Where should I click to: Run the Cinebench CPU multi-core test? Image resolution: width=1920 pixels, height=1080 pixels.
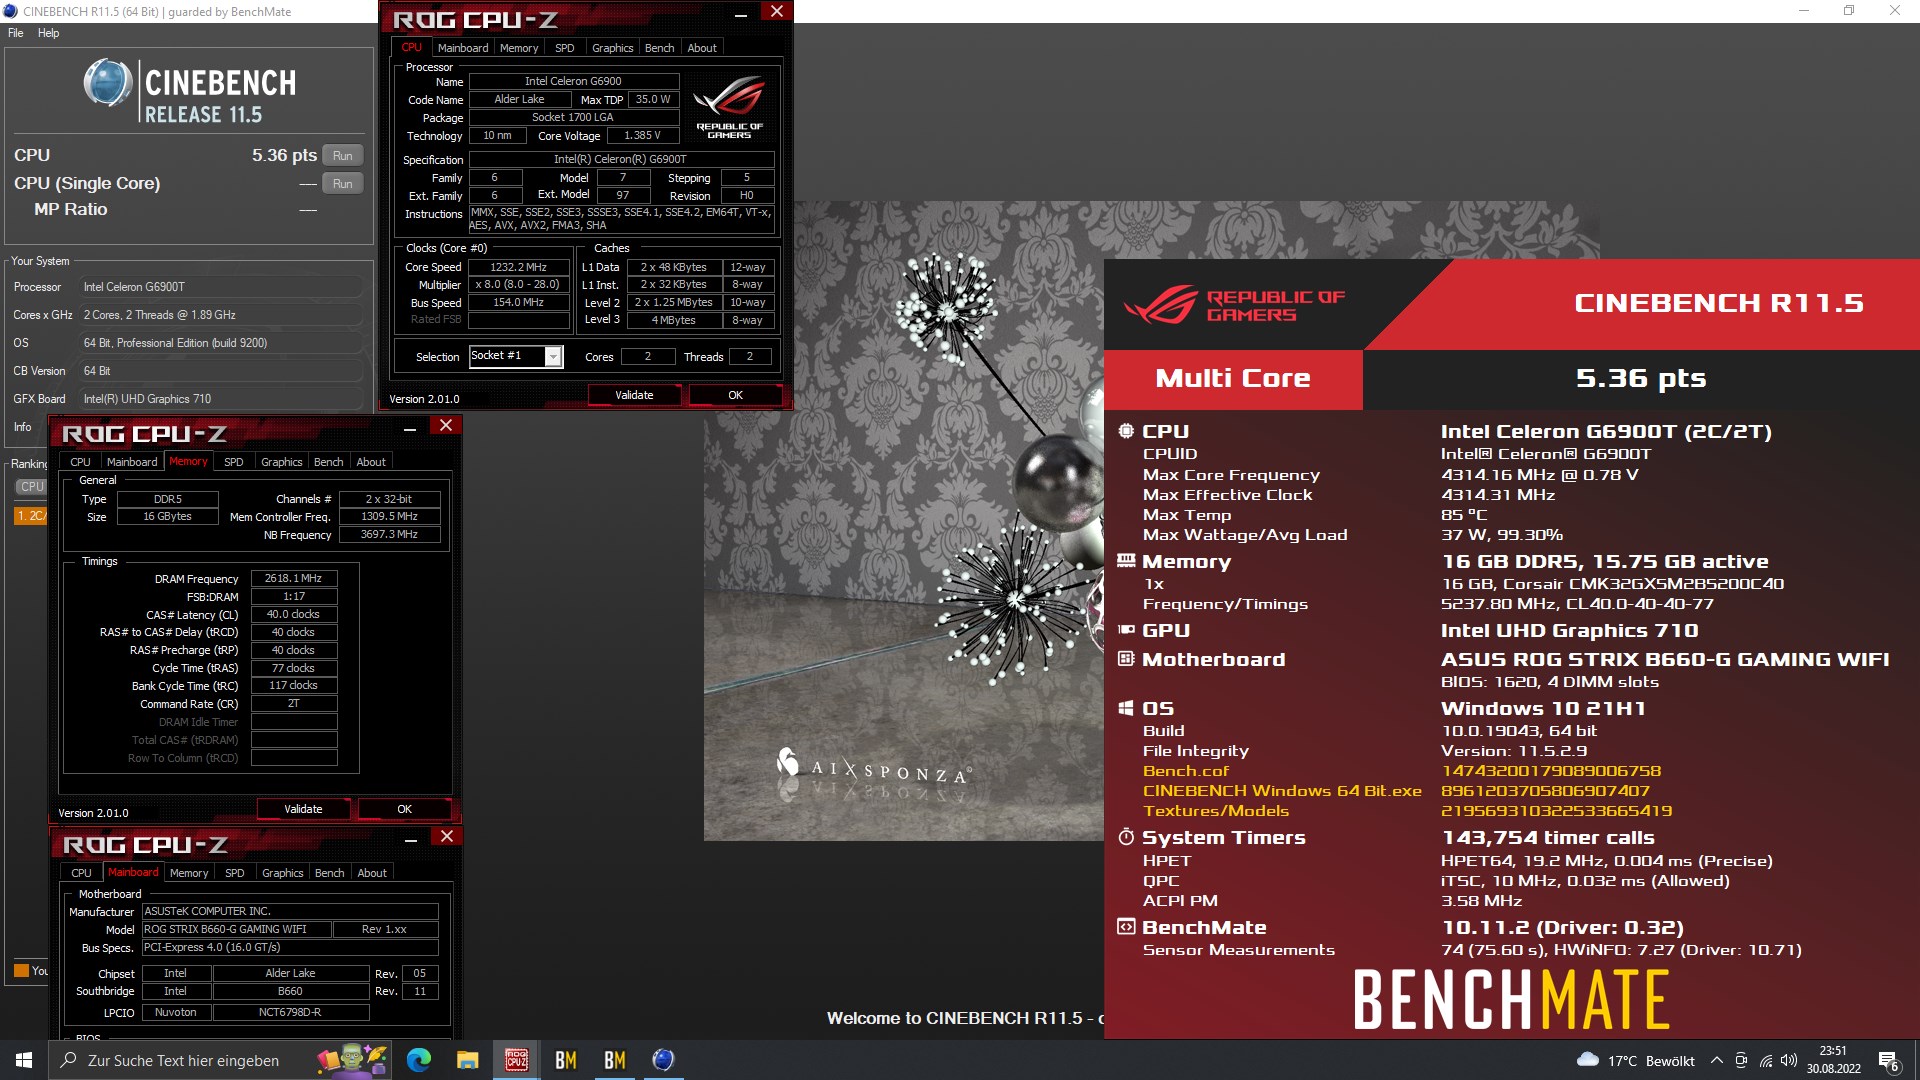[342, 156]
